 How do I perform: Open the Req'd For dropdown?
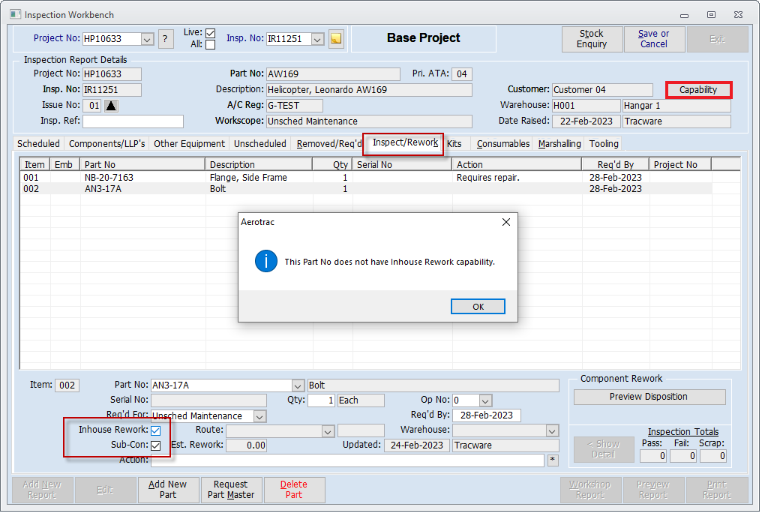pos(260,416)
